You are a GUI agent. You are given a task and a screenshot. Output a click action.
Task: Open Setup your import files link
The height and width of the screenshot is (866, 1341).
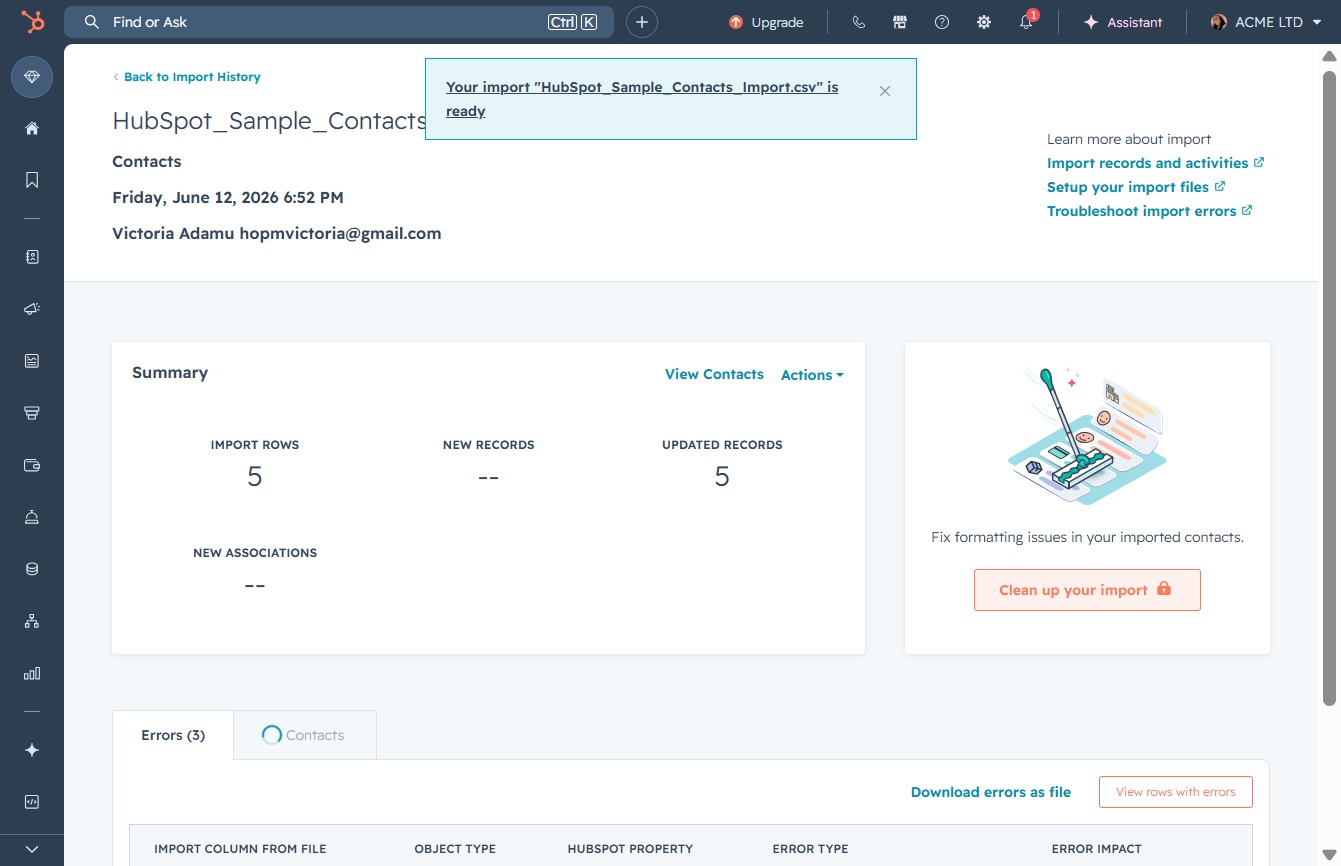1136,187
